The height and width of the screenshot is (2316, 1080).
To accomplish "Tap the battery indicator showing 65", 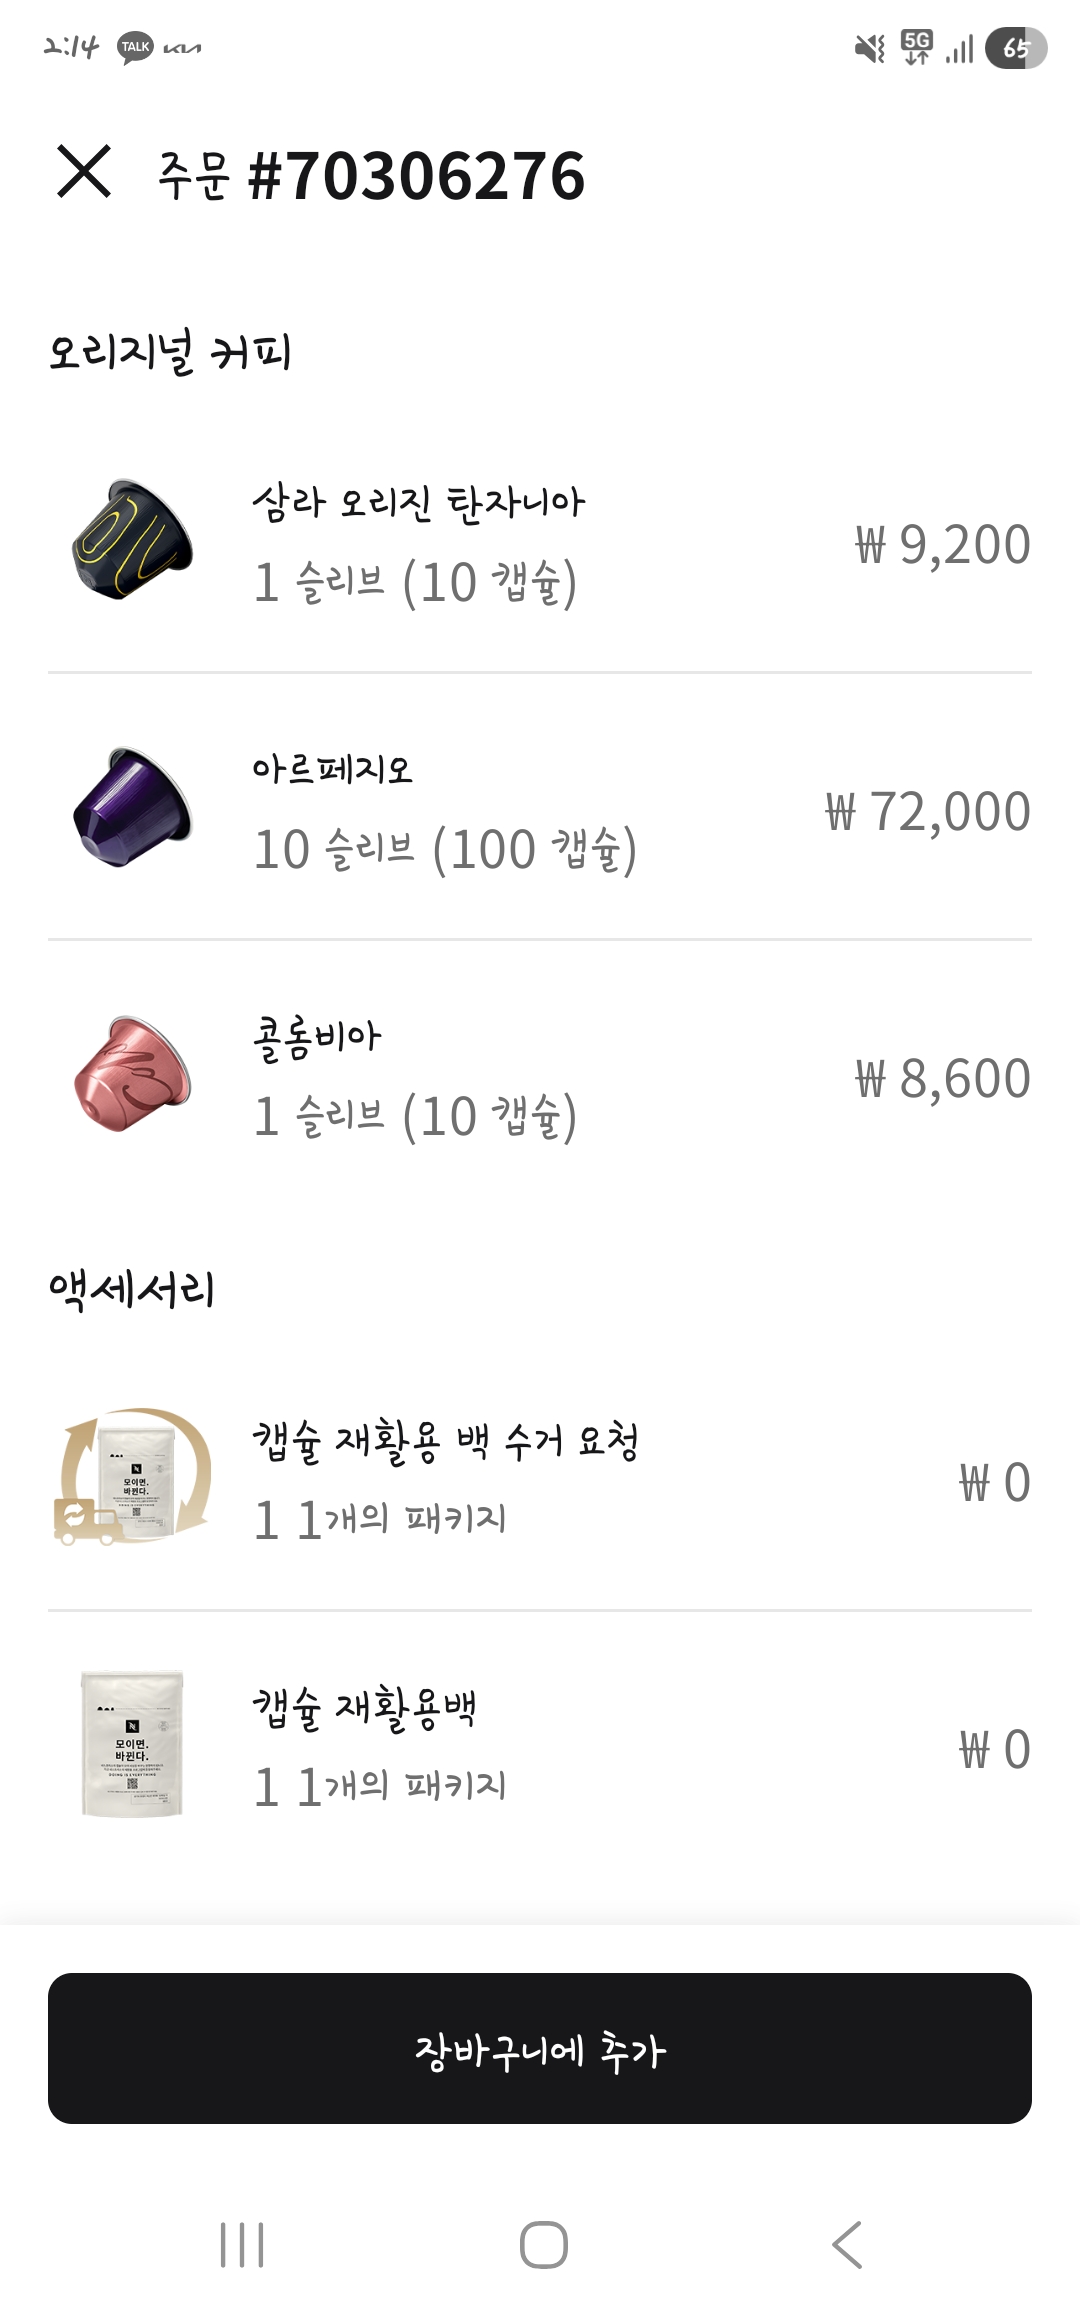I will [1015, 48].
